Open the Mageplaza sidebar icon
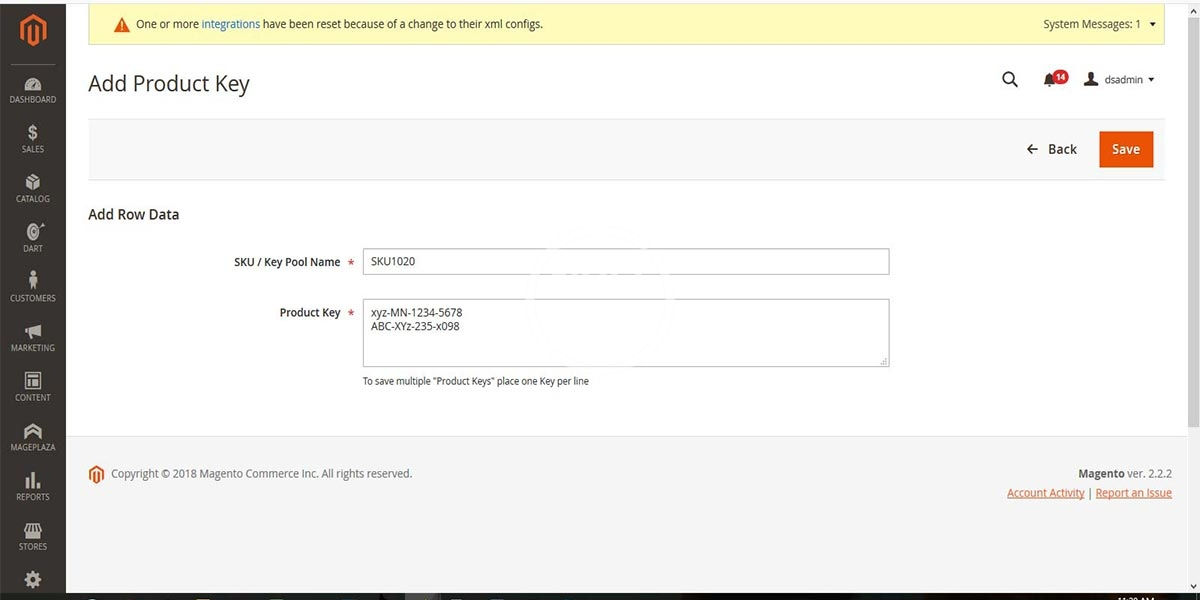Viewport: 1200px width, 600px height. coord(33,436)
